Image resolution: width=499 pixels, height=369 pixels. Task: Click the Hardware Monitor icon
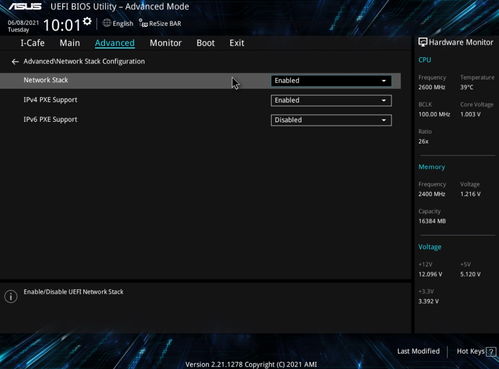point(423,42)
